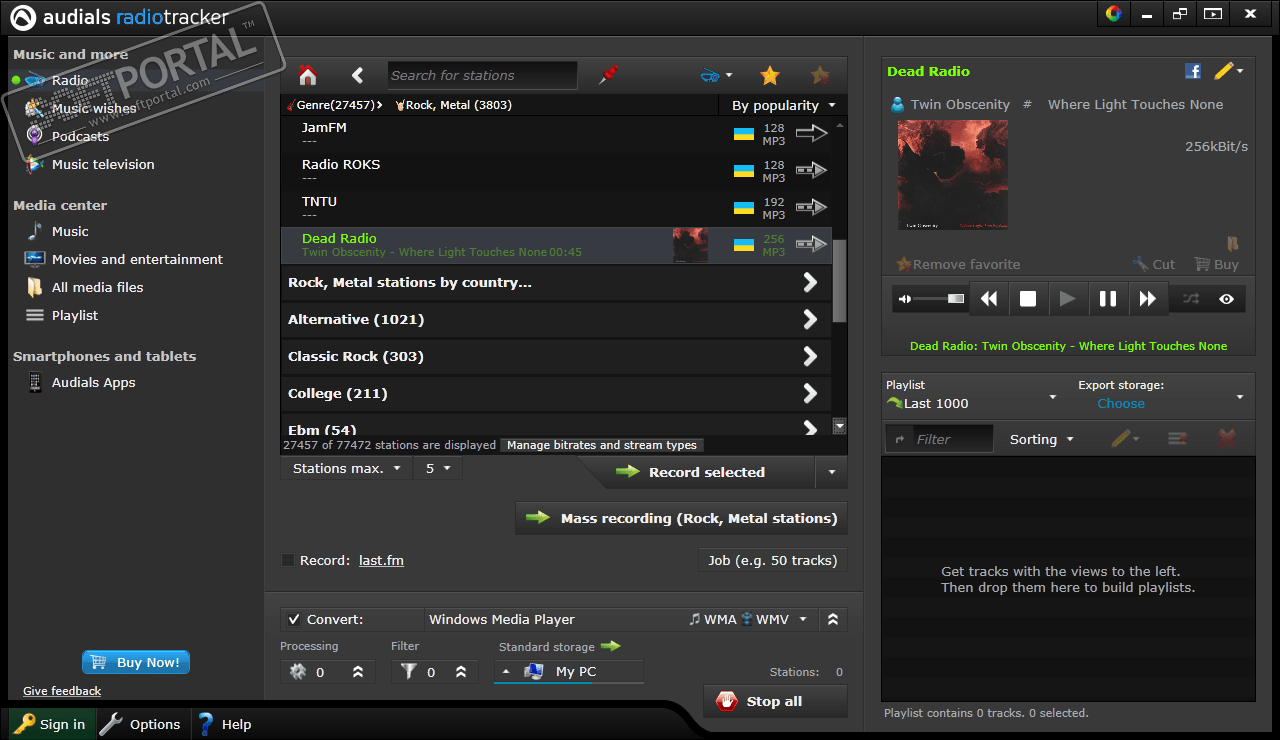Click the yellow pencil edit icon
The image size is (1280, 740).
pos(1223,71)
